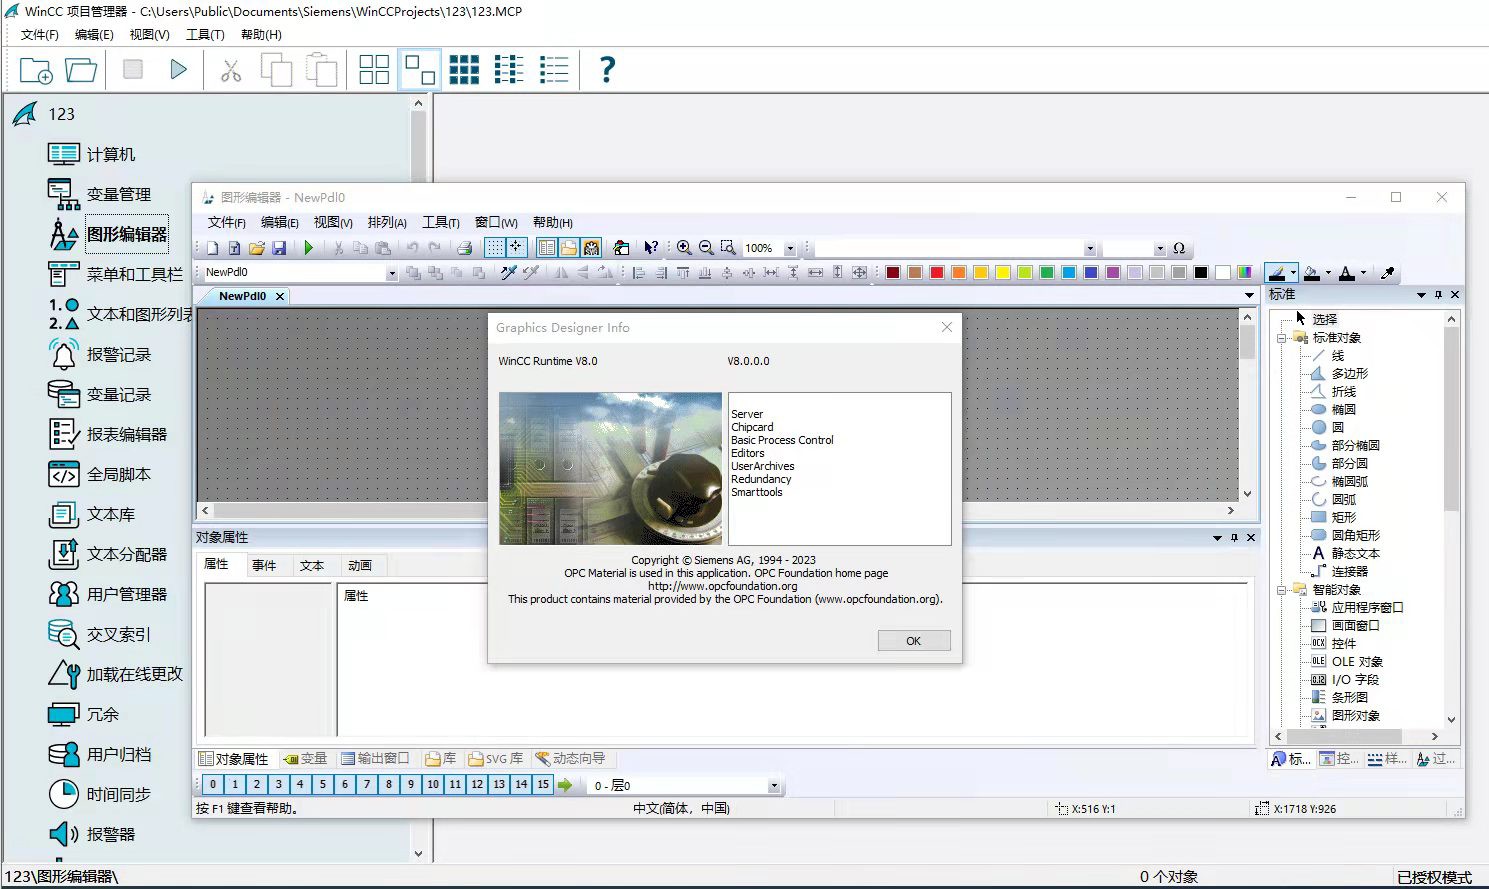
Task: Switch to details view in WinCC Explorer toolbar
Action: (x=554, y=69)
